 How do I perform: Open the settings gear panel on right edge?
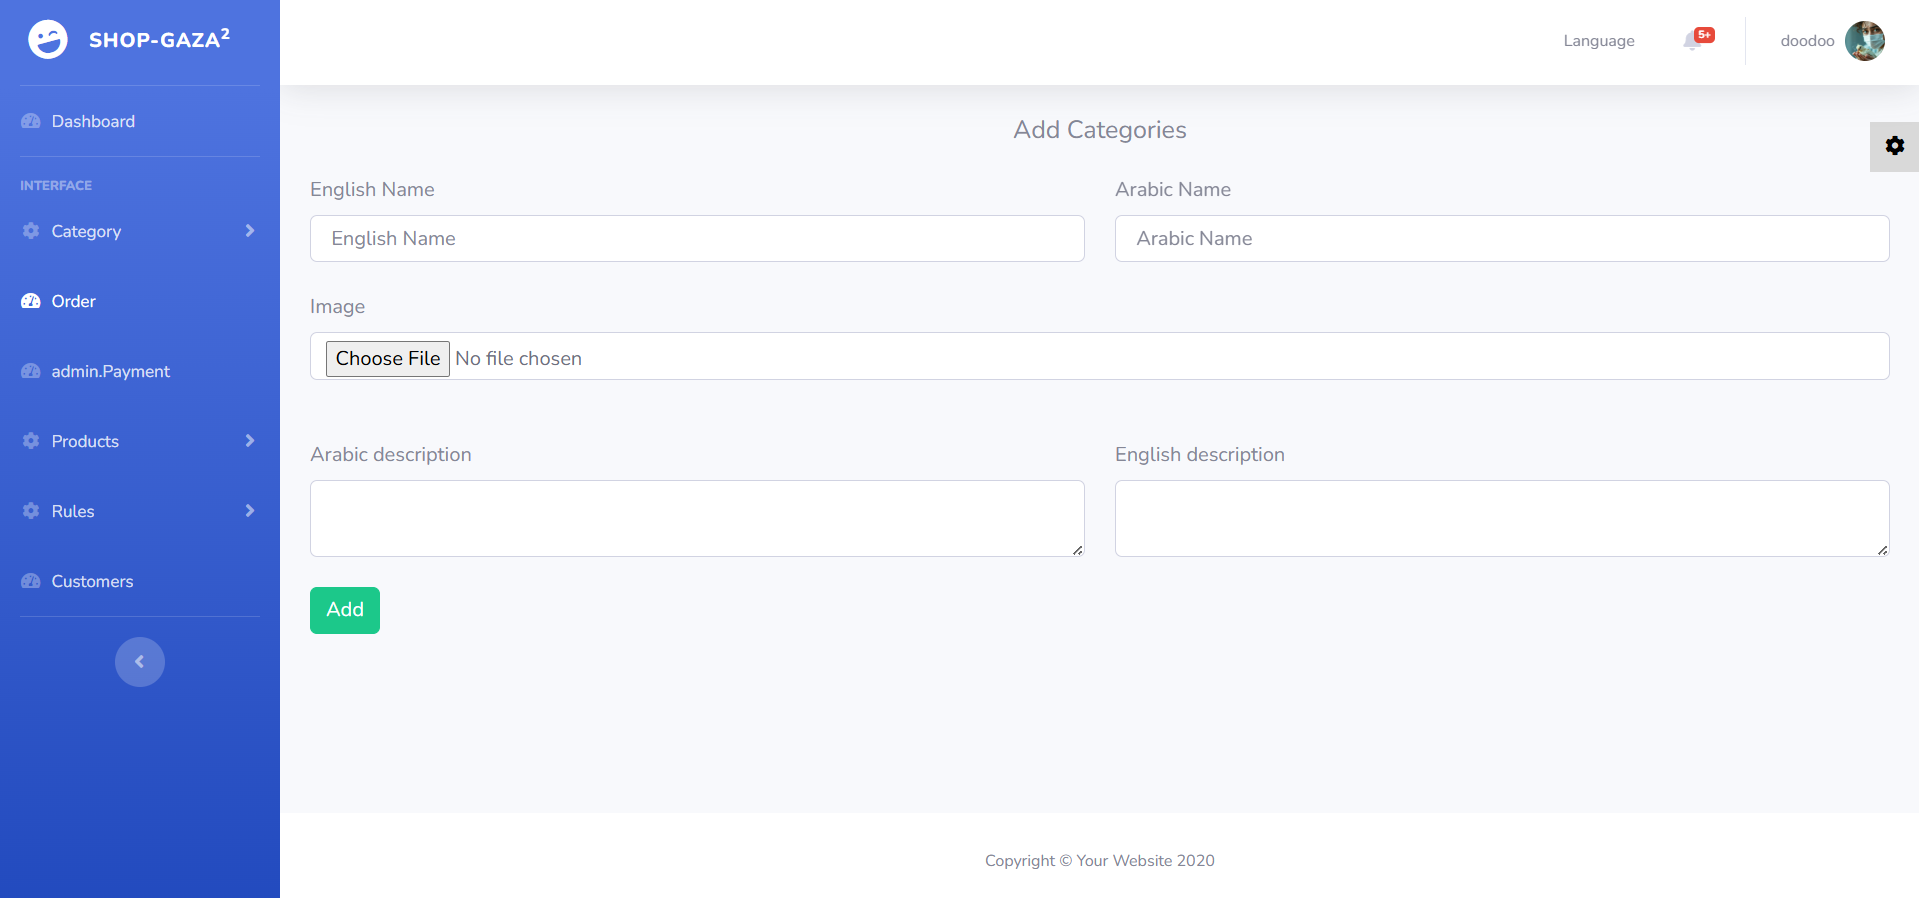[x=1894, y=146]
